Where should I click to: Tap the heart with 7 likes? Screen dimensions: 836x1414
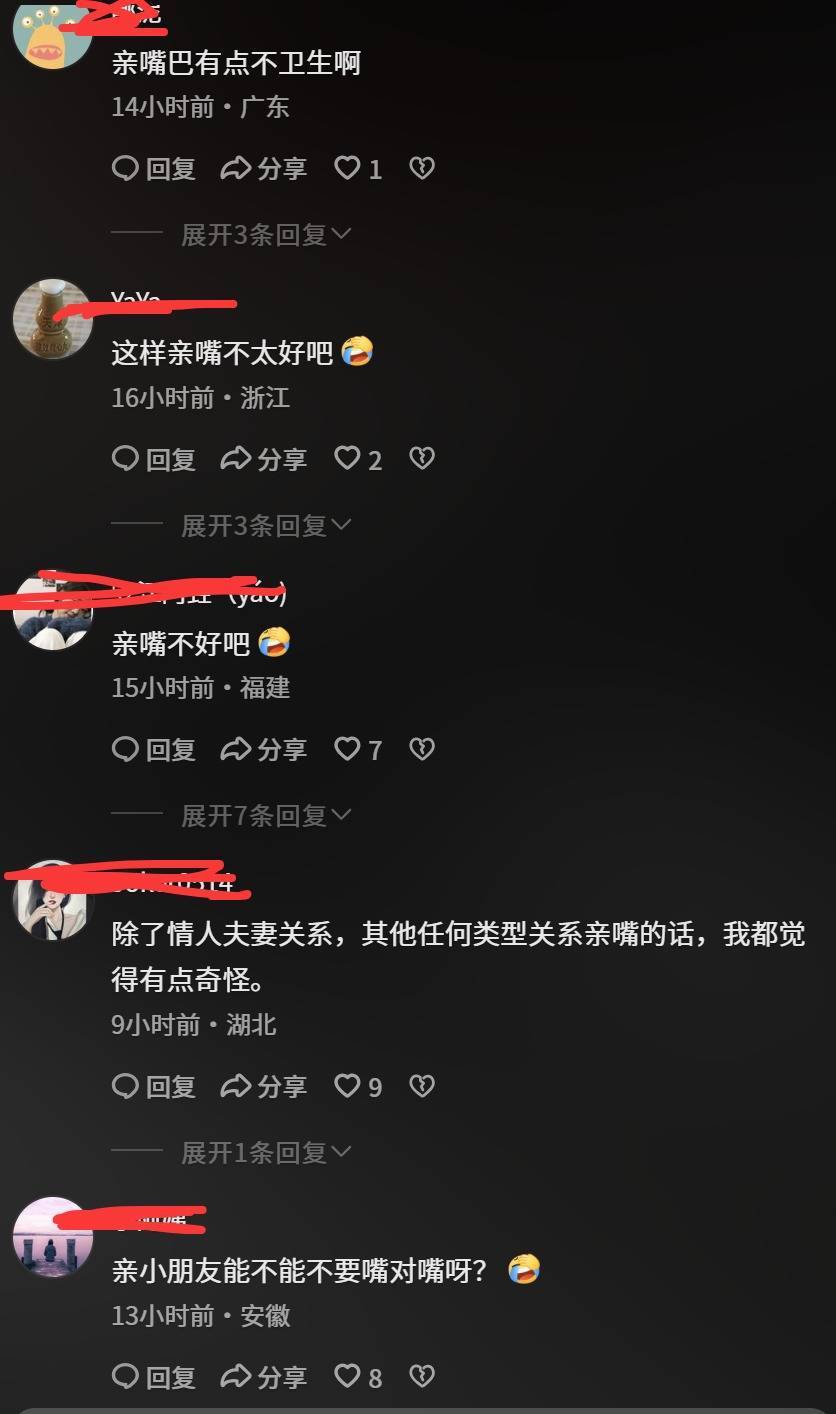[358, 750]
